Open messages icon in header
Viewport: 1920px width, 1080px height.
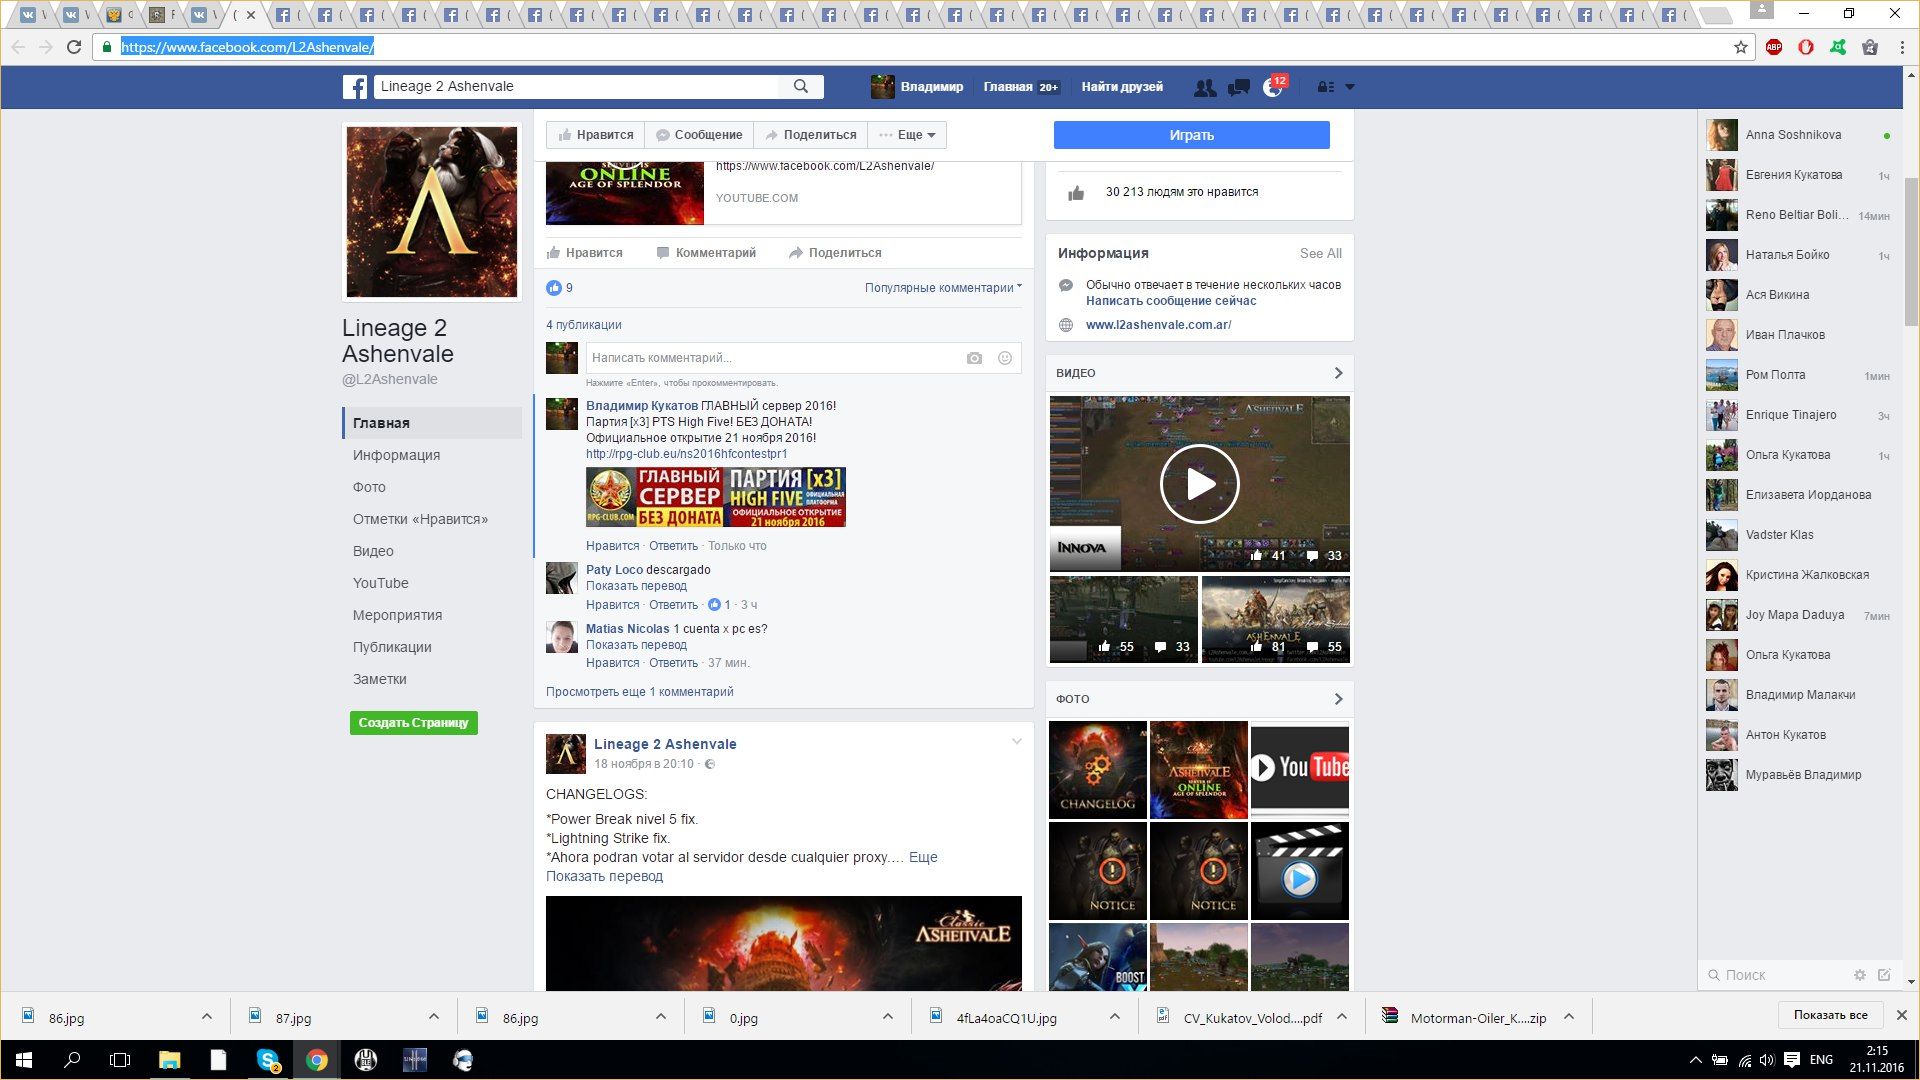click(1238, 88)
